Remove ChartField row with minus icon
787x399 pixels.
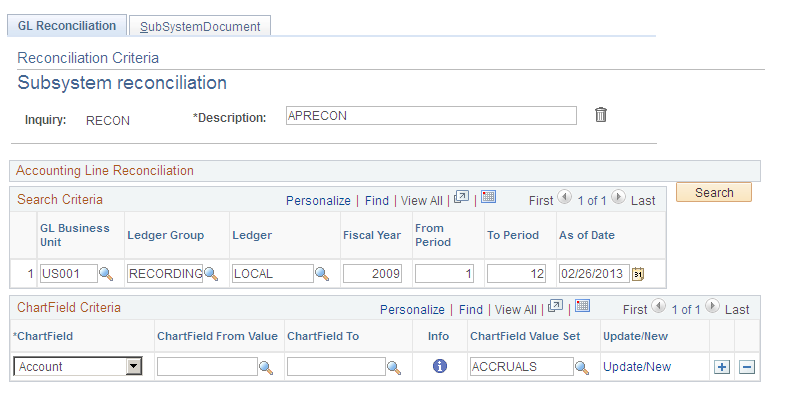[747, 367]
